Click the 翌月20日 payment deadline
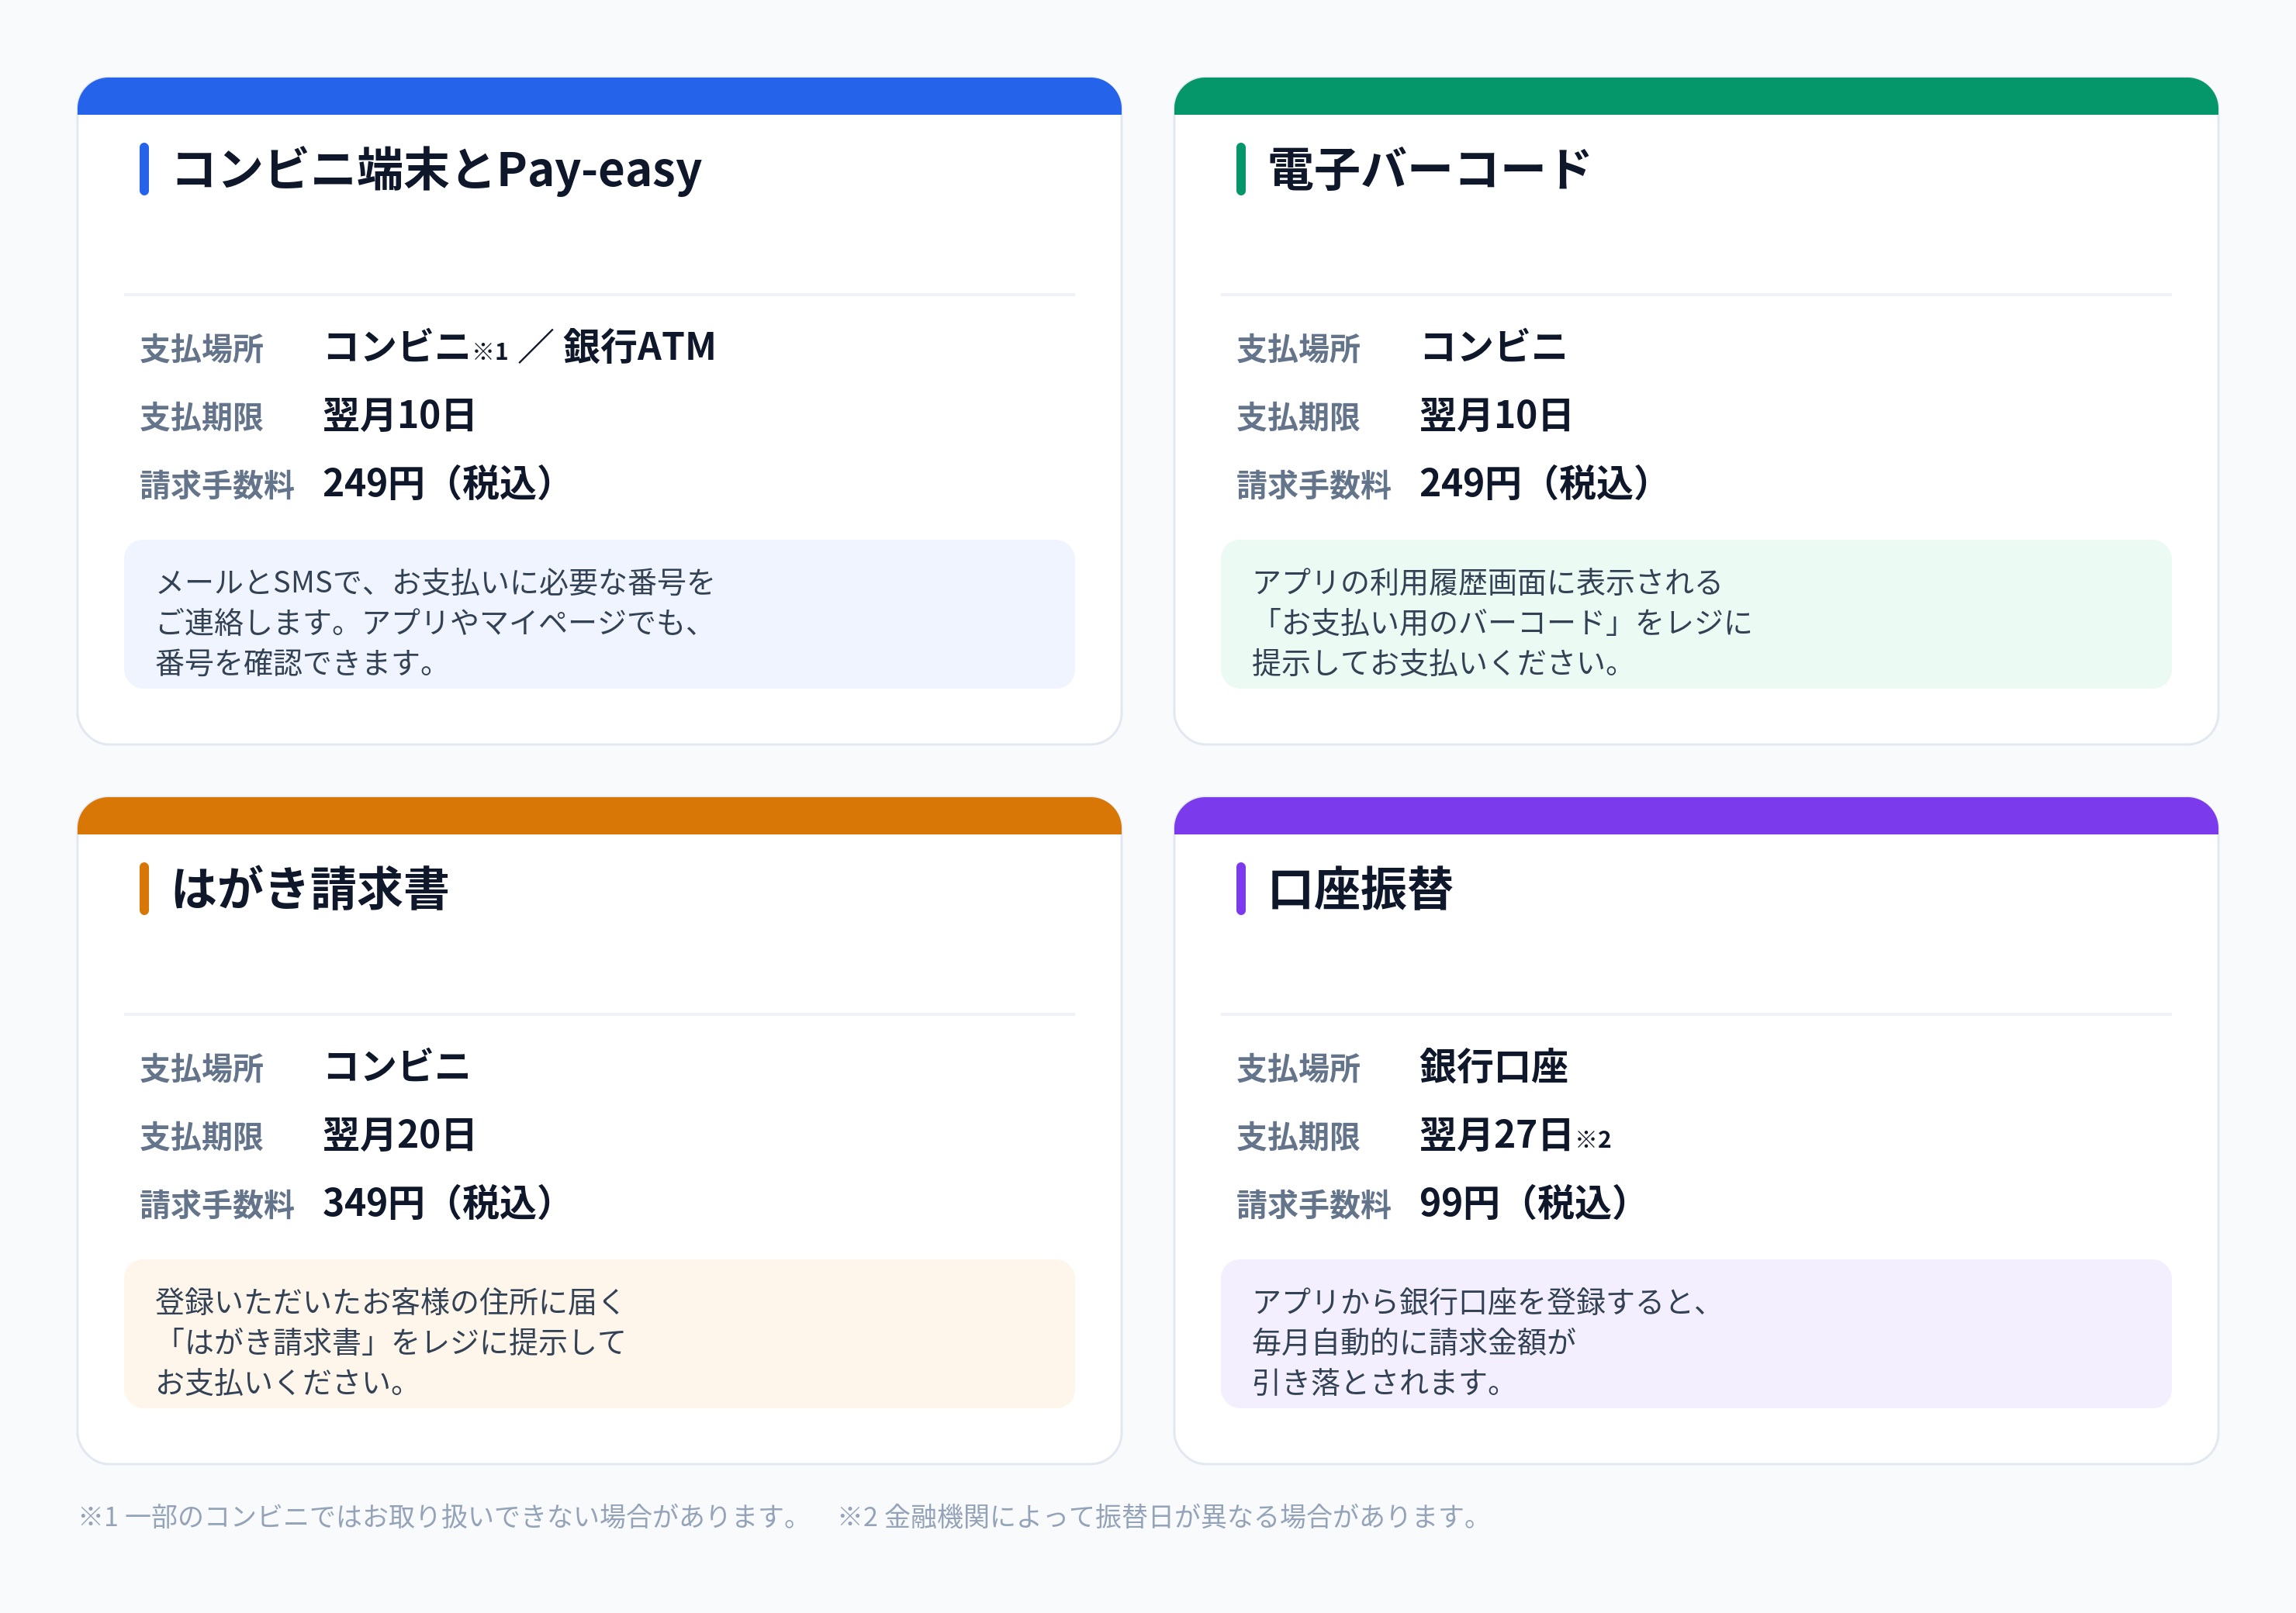 [x=399, y=1135]
